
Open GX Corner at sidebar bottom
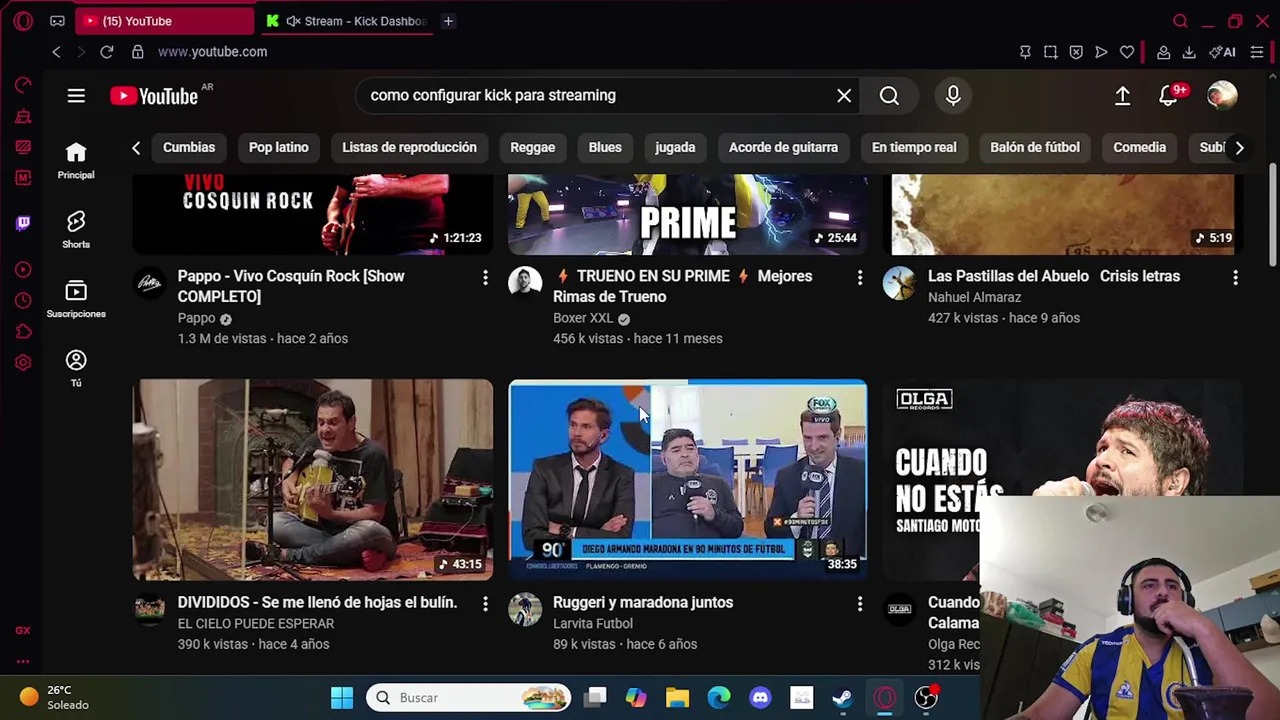click(x=23, y=630)
